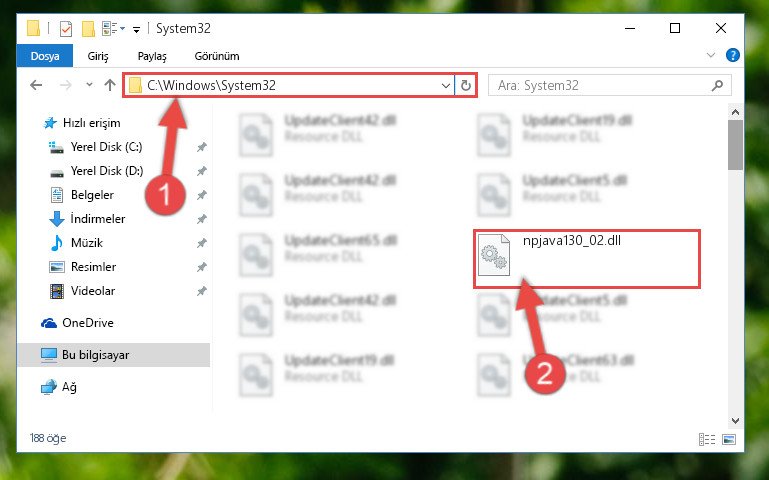
Task: Switch to large icons view layout
Action: point(729,439)
